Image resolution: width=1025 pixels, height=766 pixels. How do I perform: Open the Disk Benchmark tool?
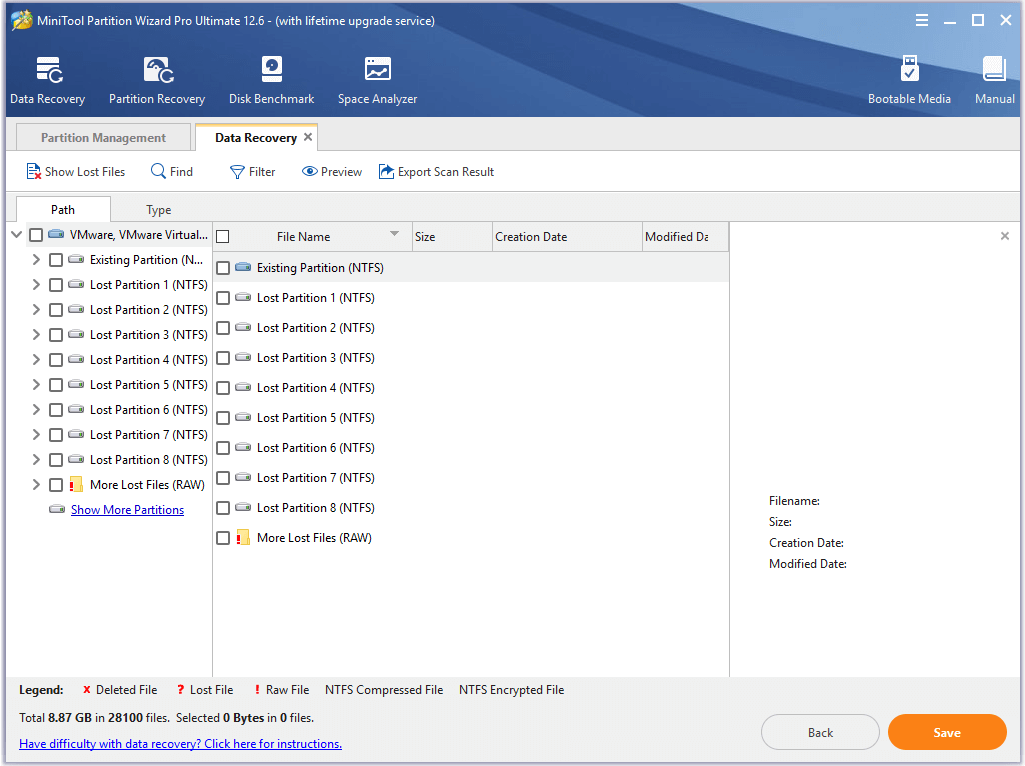pyautogui.click(x=271, y=70)
